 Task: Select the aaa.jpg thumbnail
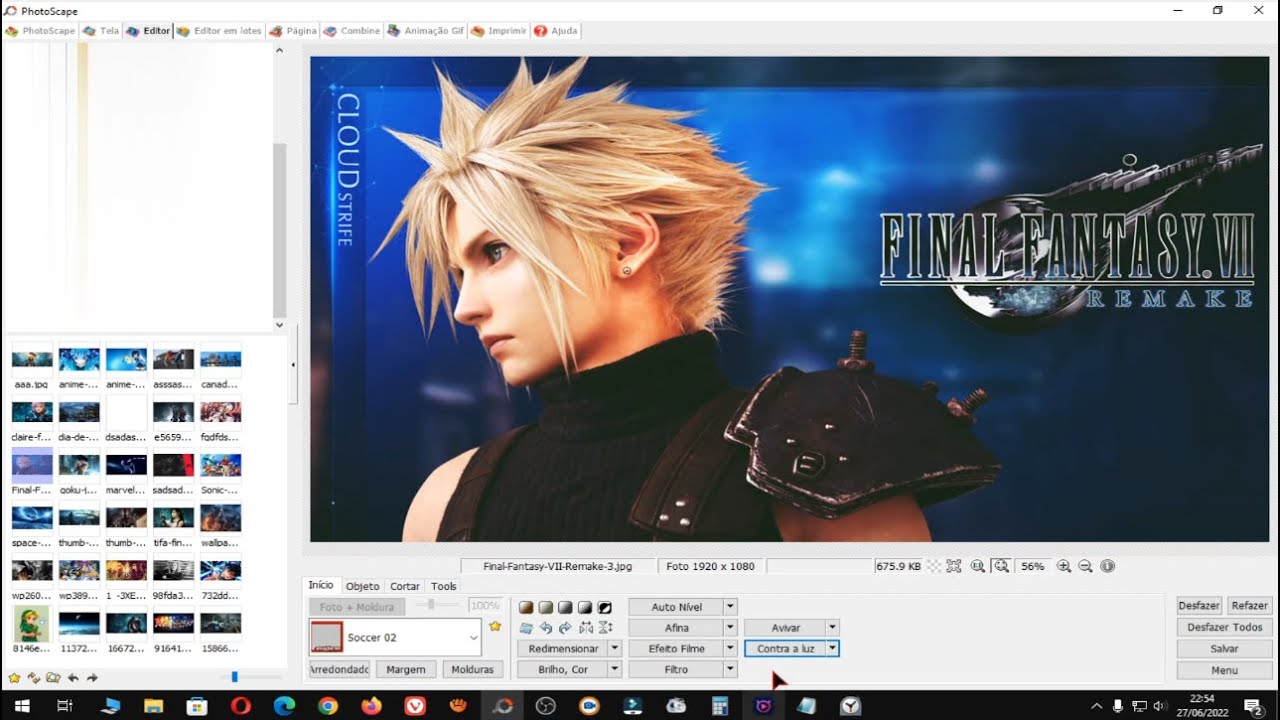(32, 366)
